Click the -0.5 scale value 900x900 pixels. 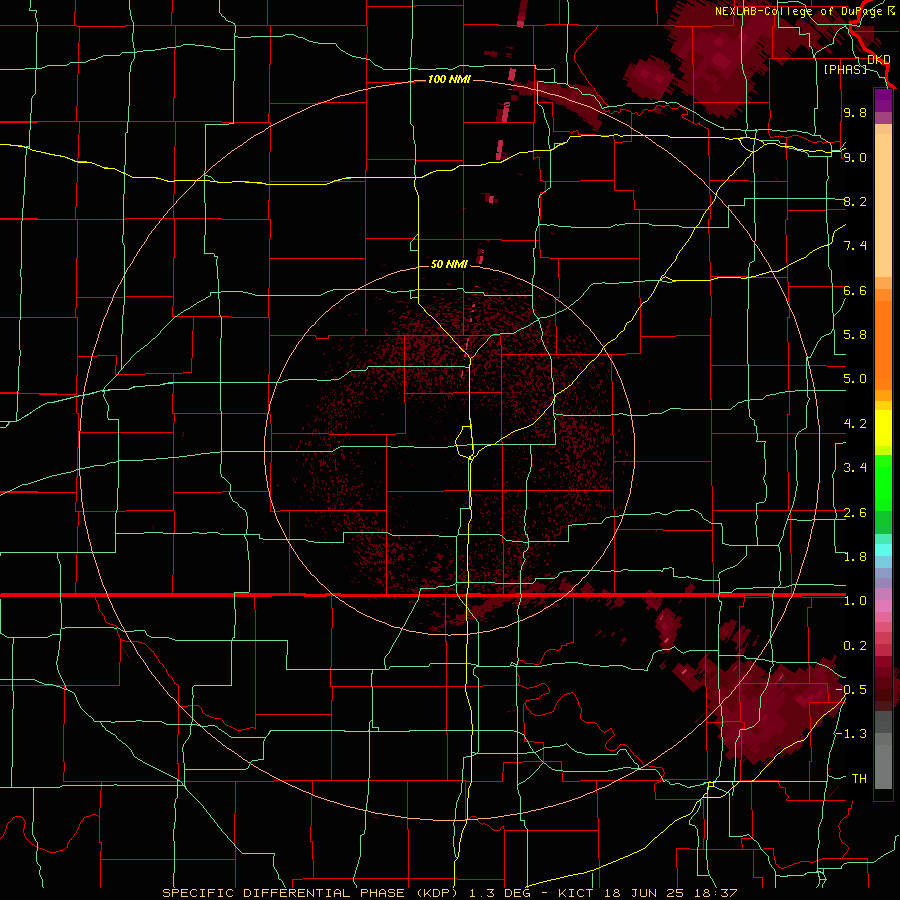(x=851, y=690)
